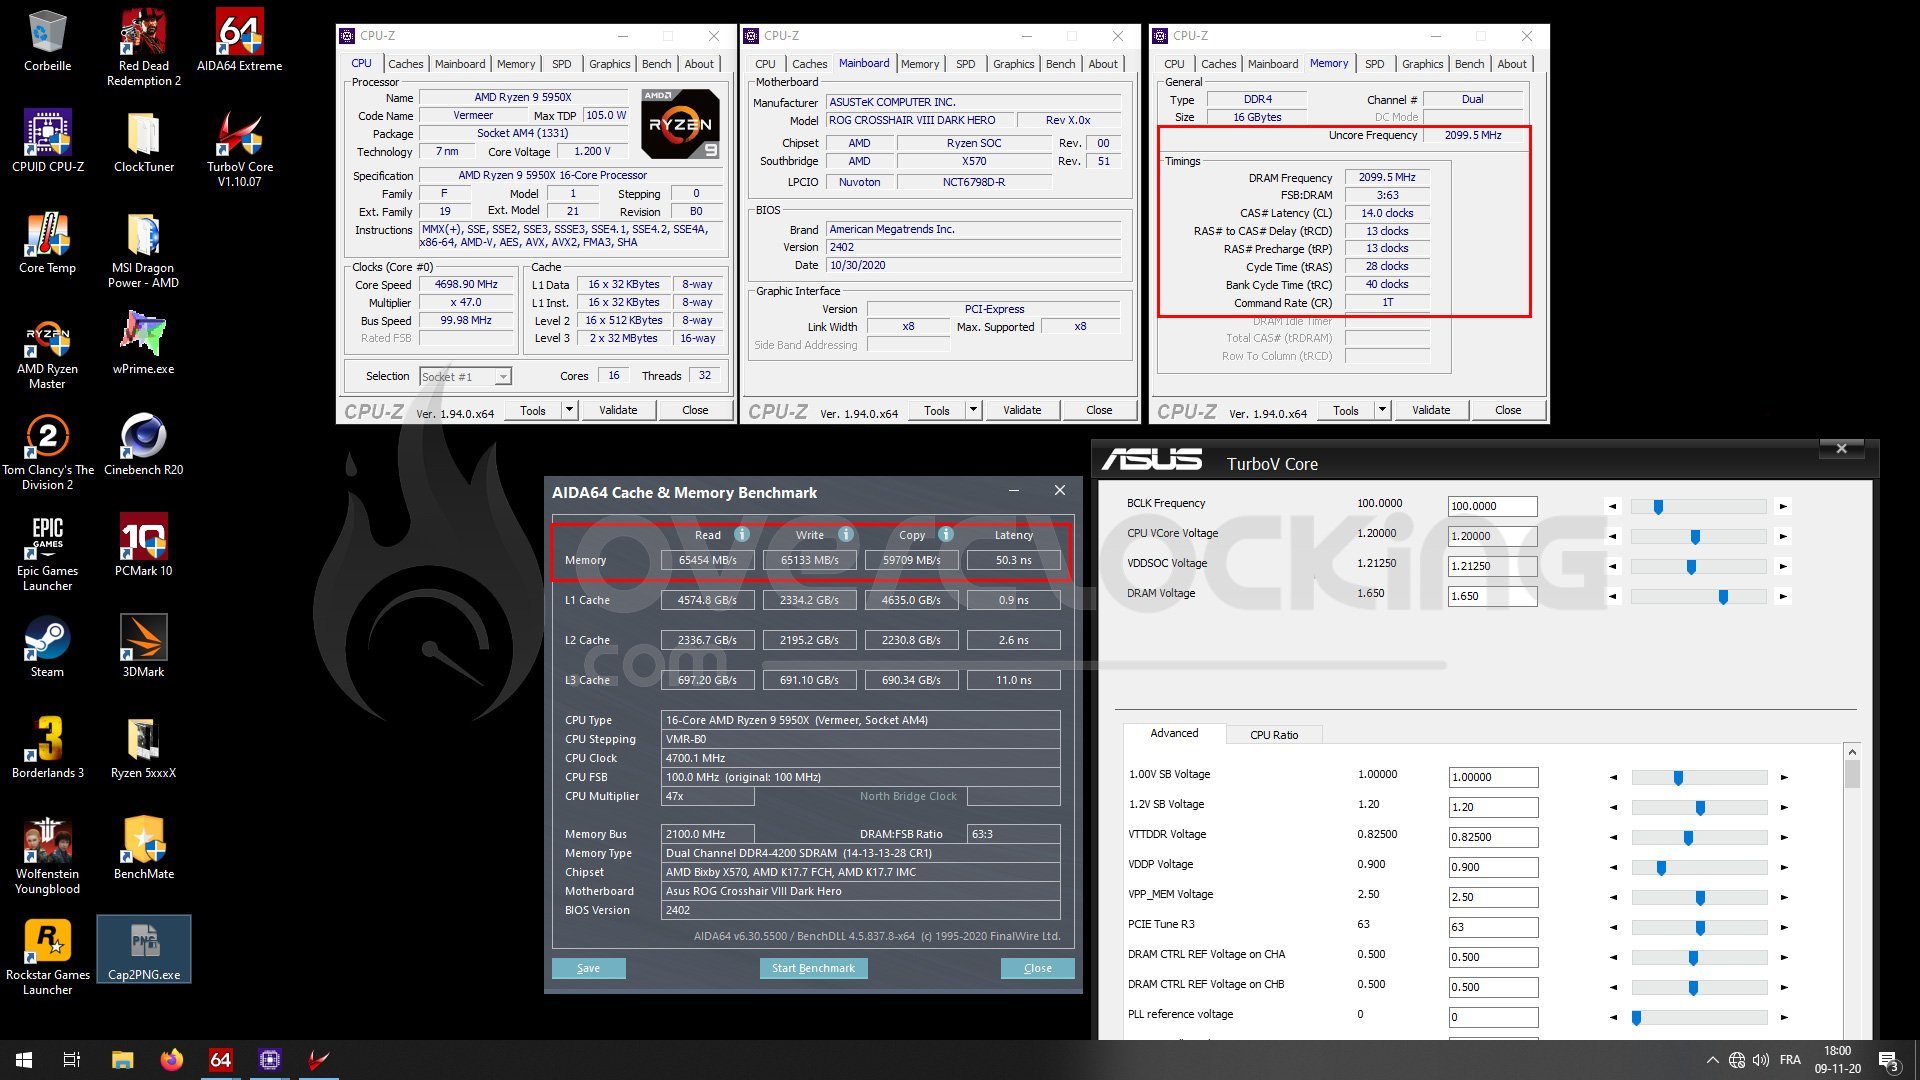Open the Windows Start menu

click(x=24, y=1060)
